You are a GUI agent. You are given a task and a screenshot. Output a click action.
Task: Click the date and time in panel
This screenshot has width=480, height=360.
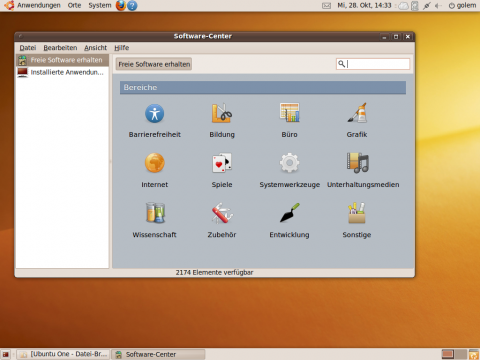(x=364, y=5)
